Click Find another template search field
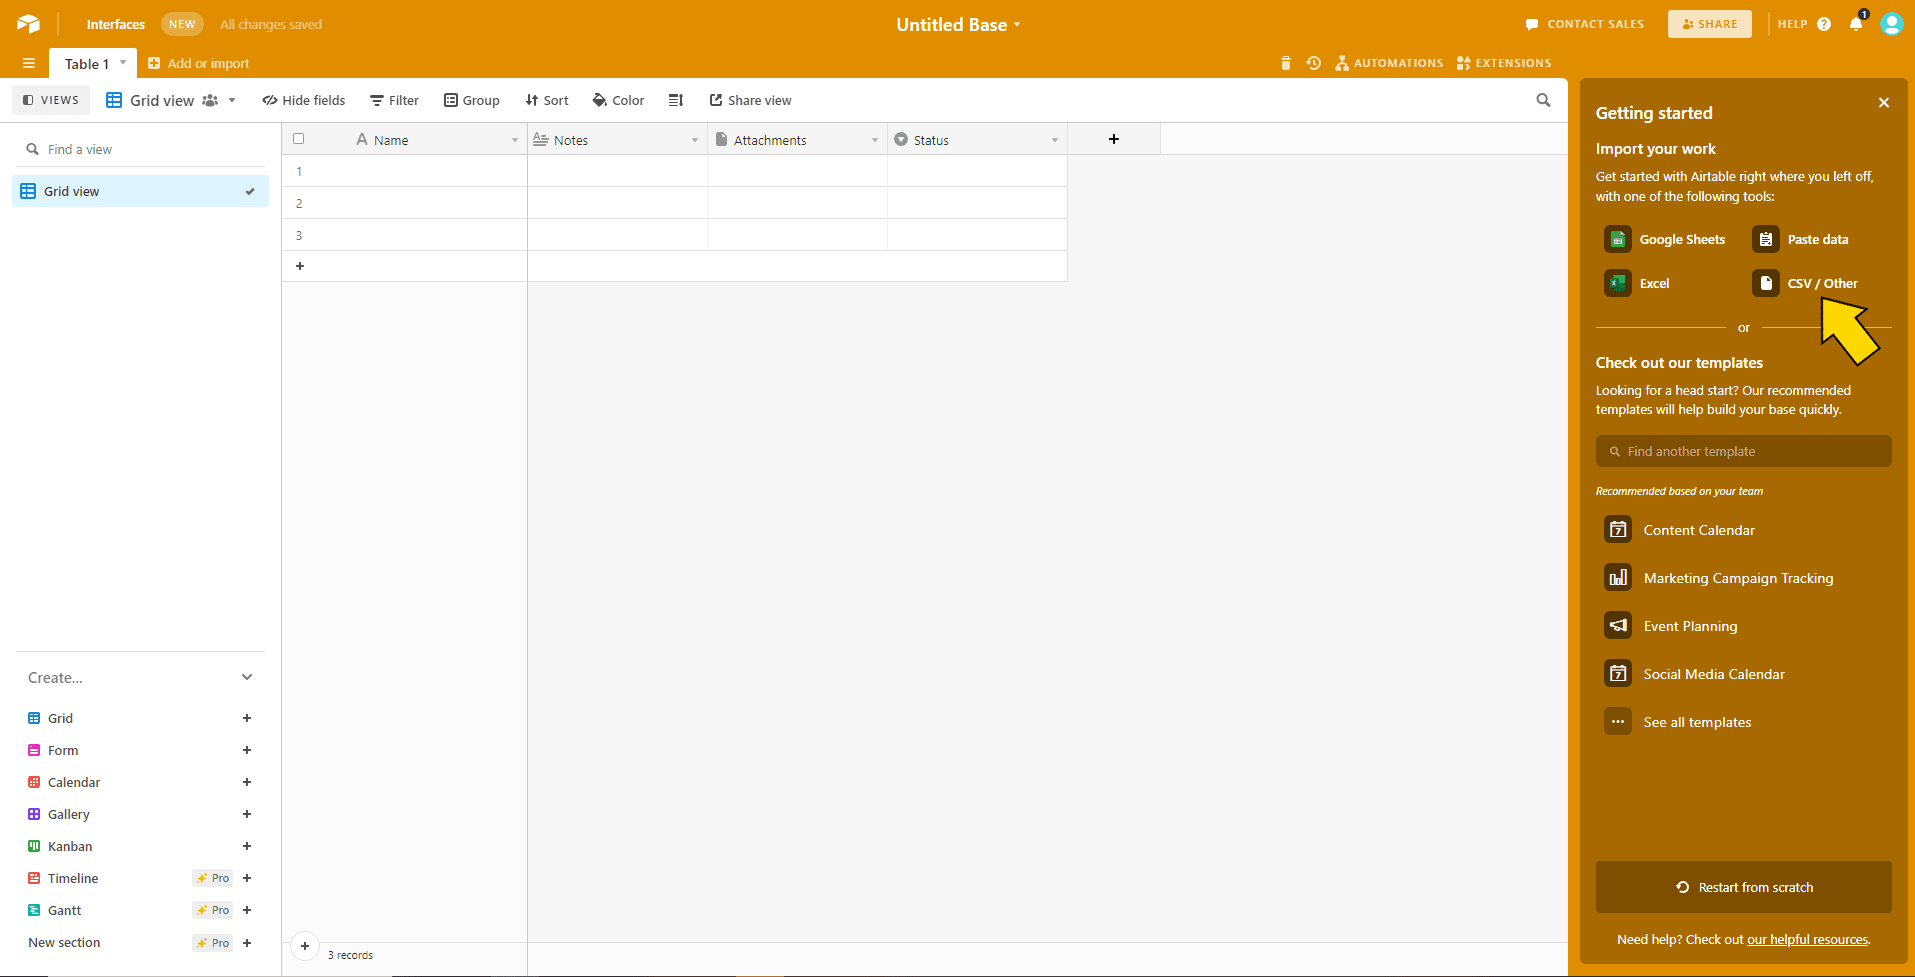 coord(1744,451)
